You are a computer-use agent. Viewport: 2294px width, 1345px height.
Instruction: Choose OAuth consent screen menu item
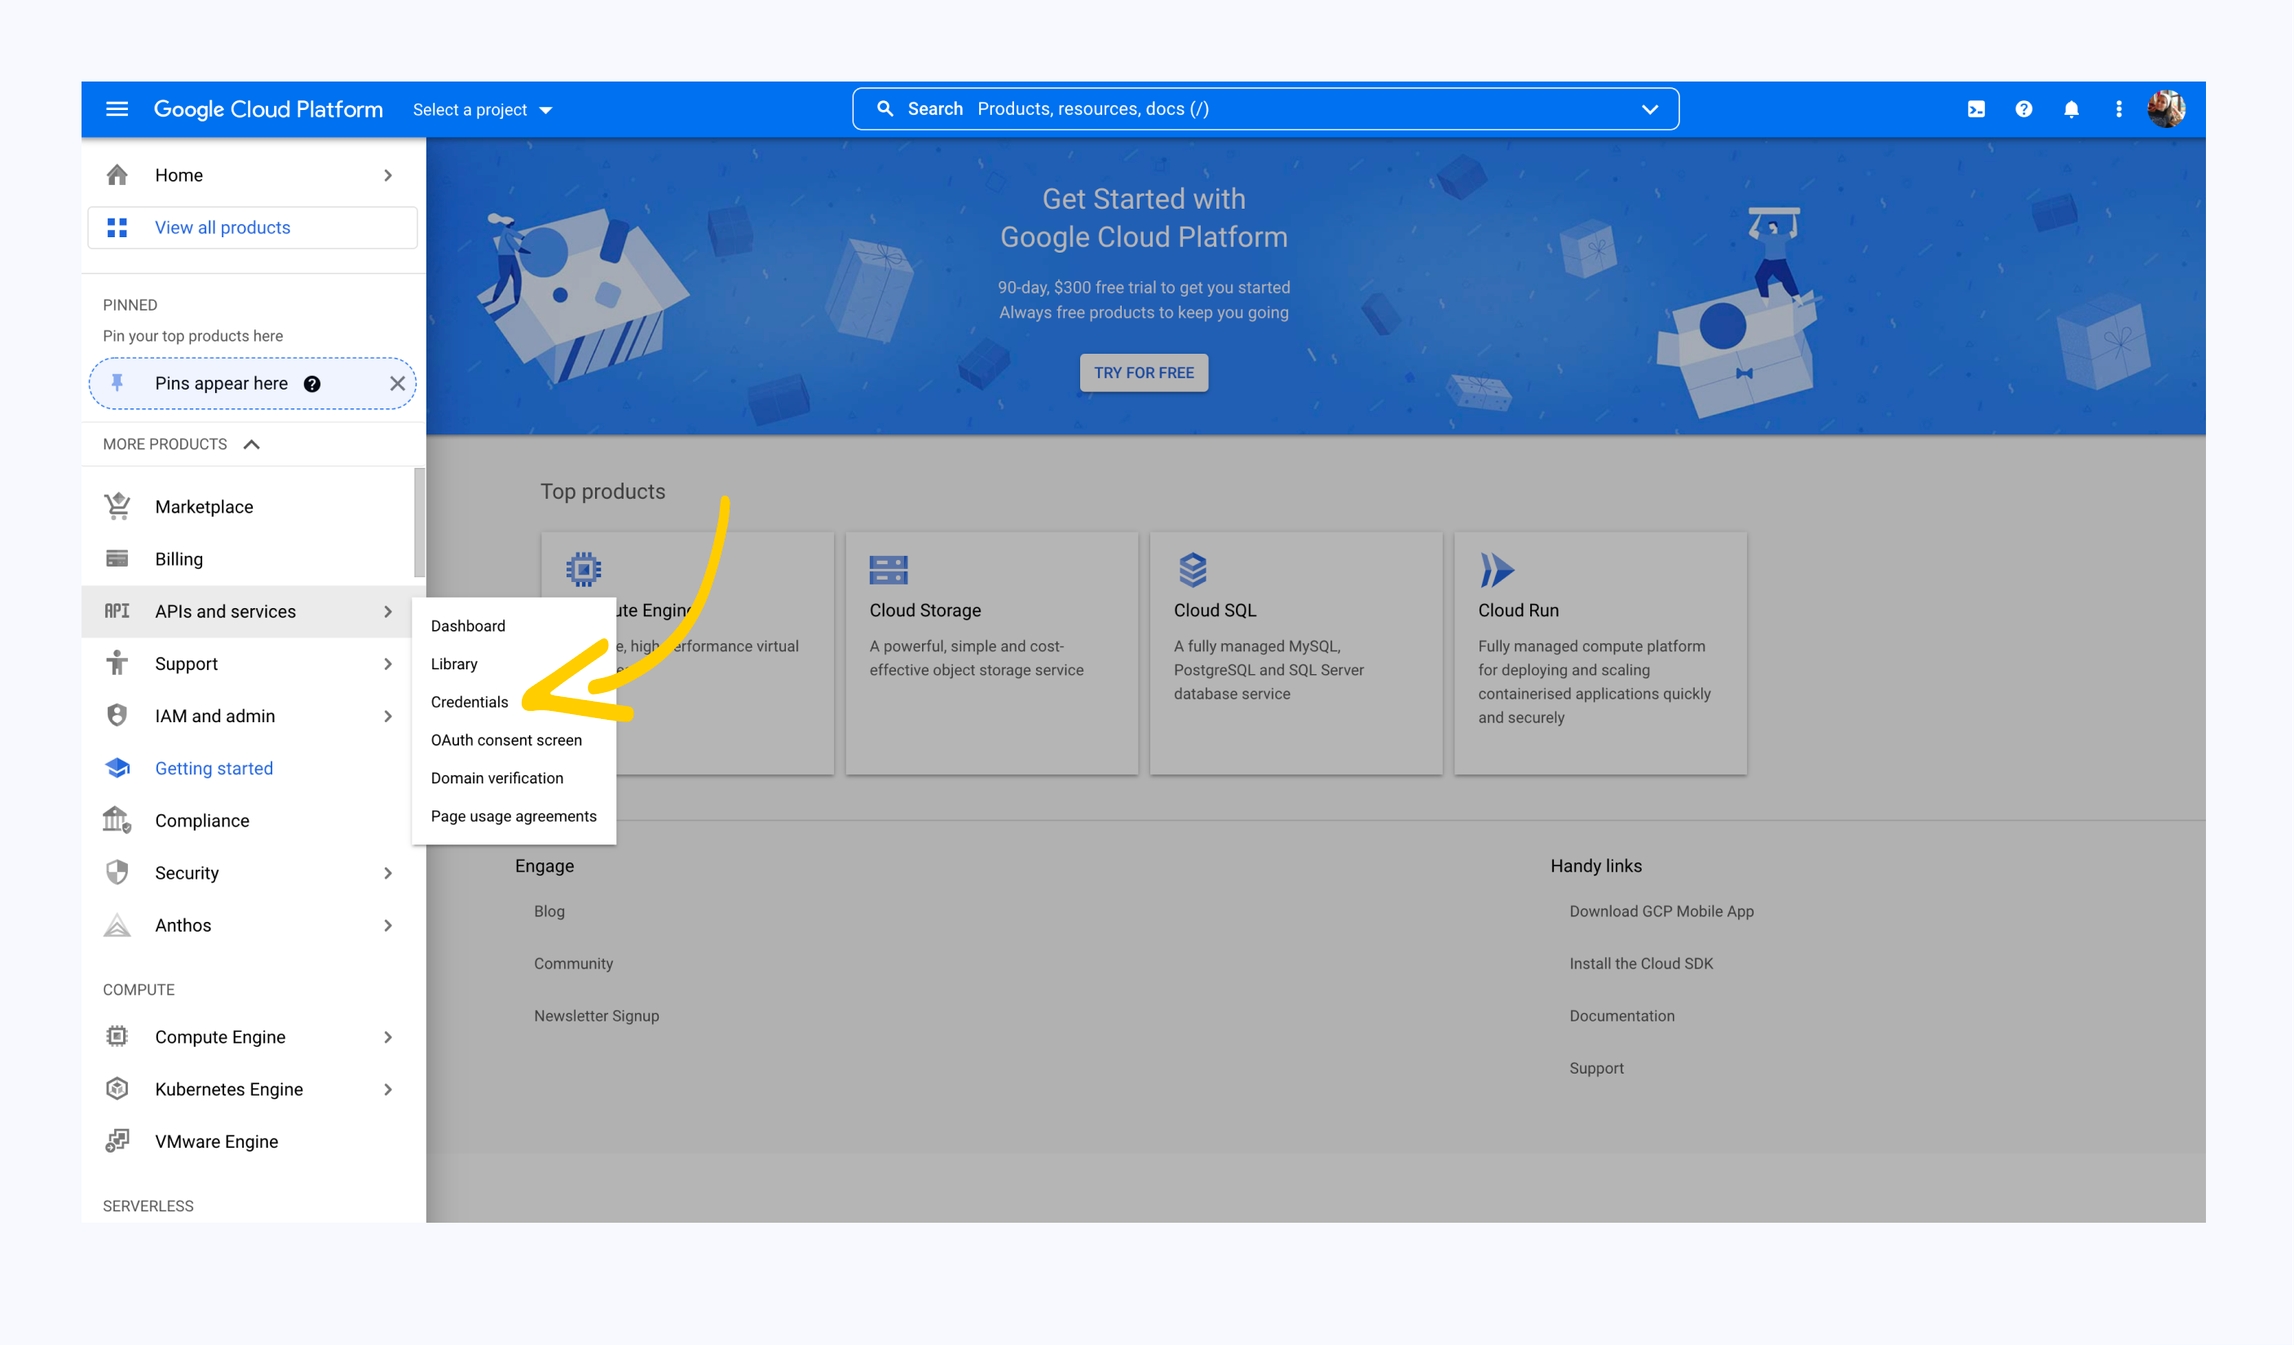click(x=506, y=740)
